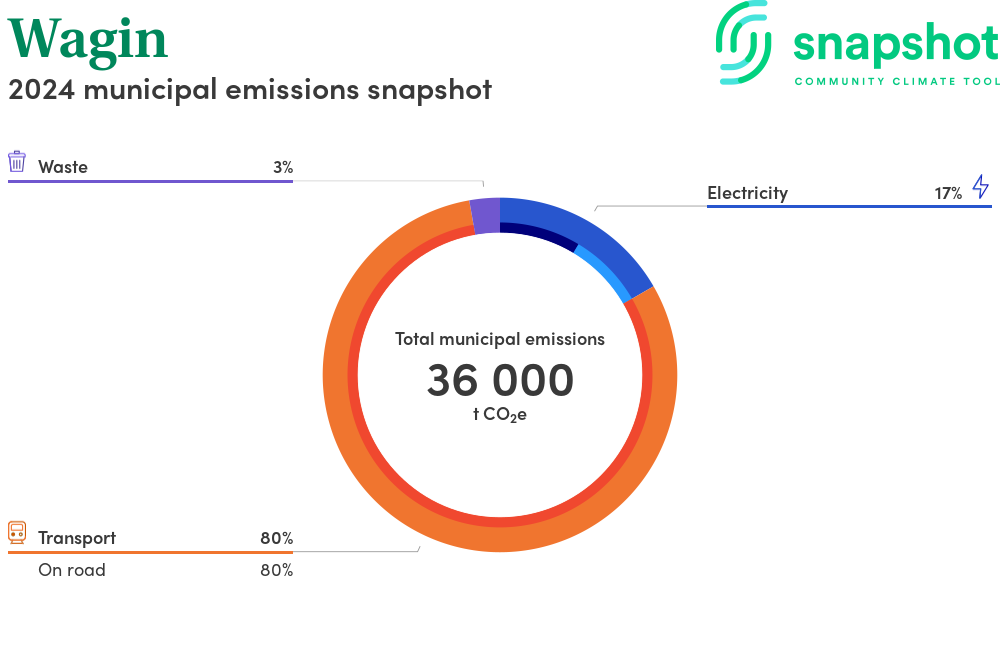
Task: Click the Electricity lightning bolt icon
Action: click(980, 187)
